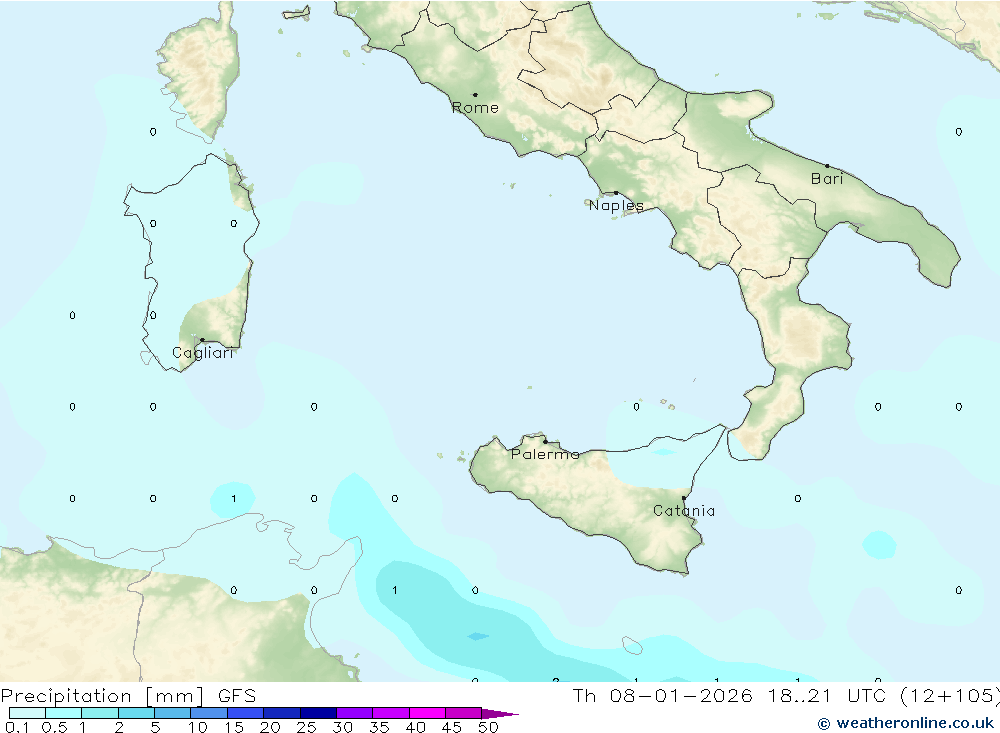Image resolution: width=1000 pixels, height=733 pixels.
Task: Select the Cagliari city label
Action: [203, 353]
